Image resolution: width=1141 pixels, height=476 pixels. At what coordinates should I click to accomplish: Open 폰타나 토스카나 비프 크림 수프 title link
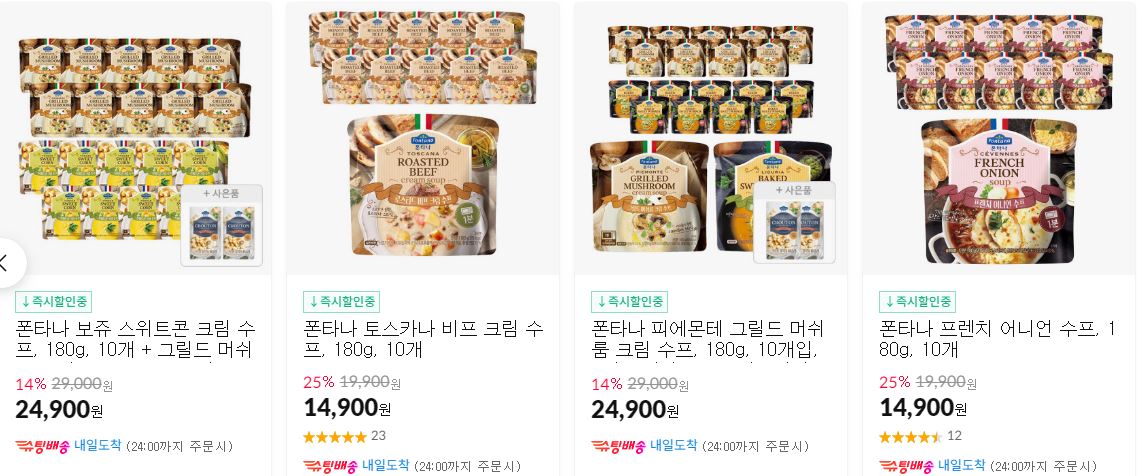pos(423,339)
